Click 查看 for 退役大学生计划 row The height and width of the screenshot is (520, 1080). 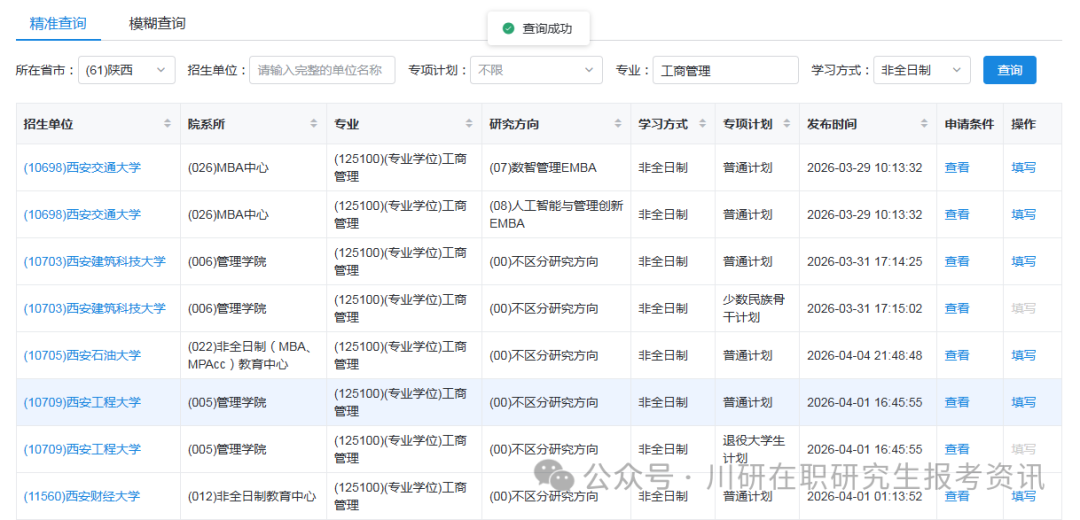click(957, 449)
